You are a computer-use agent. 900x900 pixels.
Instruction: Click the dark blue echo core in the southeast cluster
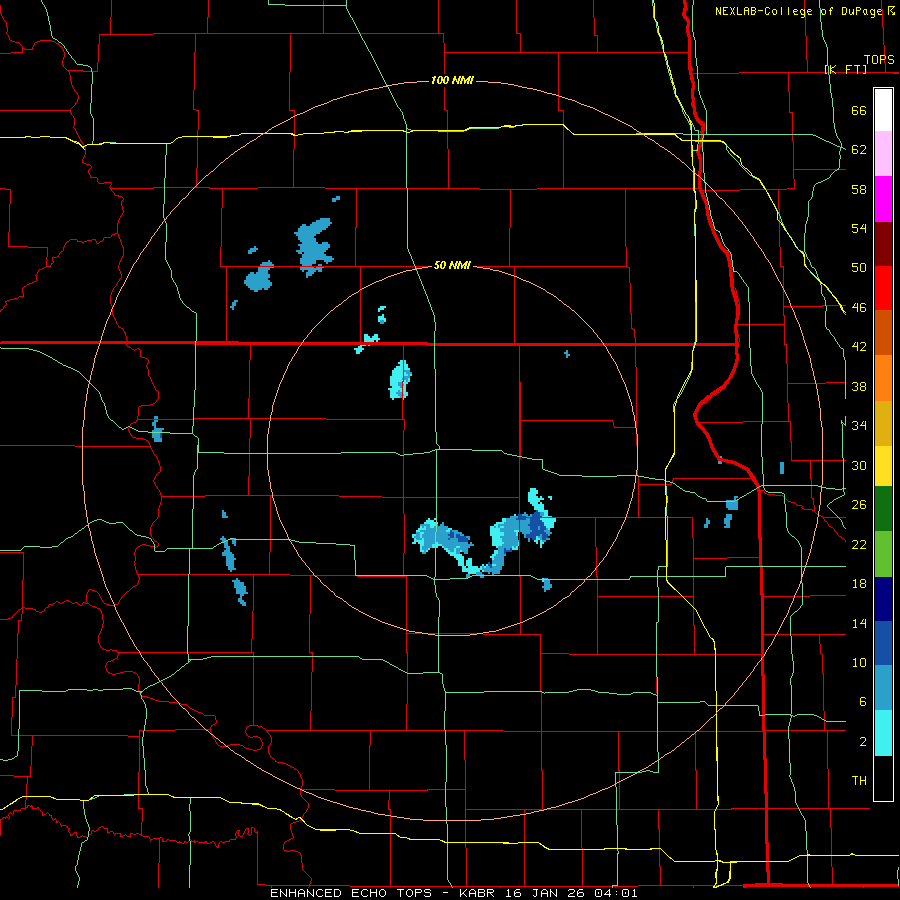(x=537, y=527)
